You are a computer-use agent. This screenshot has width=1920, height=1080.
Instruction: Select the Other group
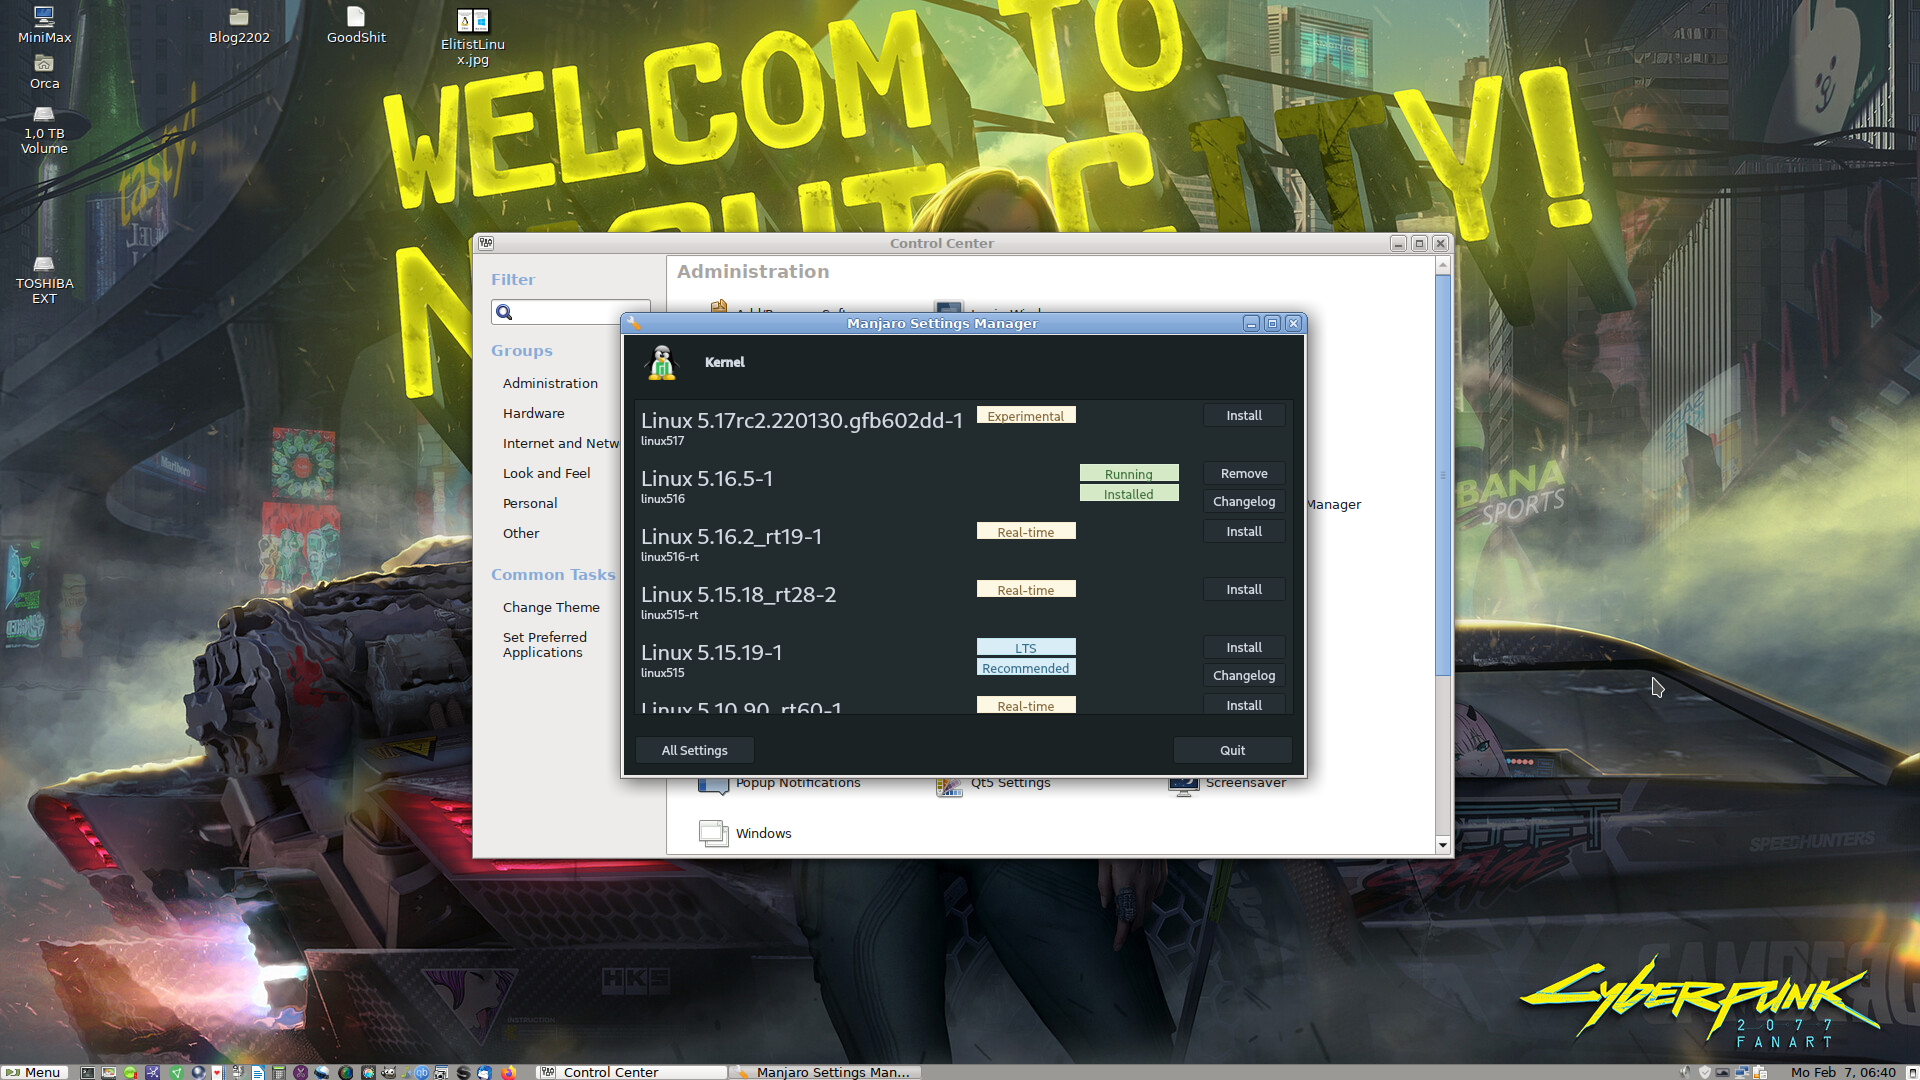(521, 533)
